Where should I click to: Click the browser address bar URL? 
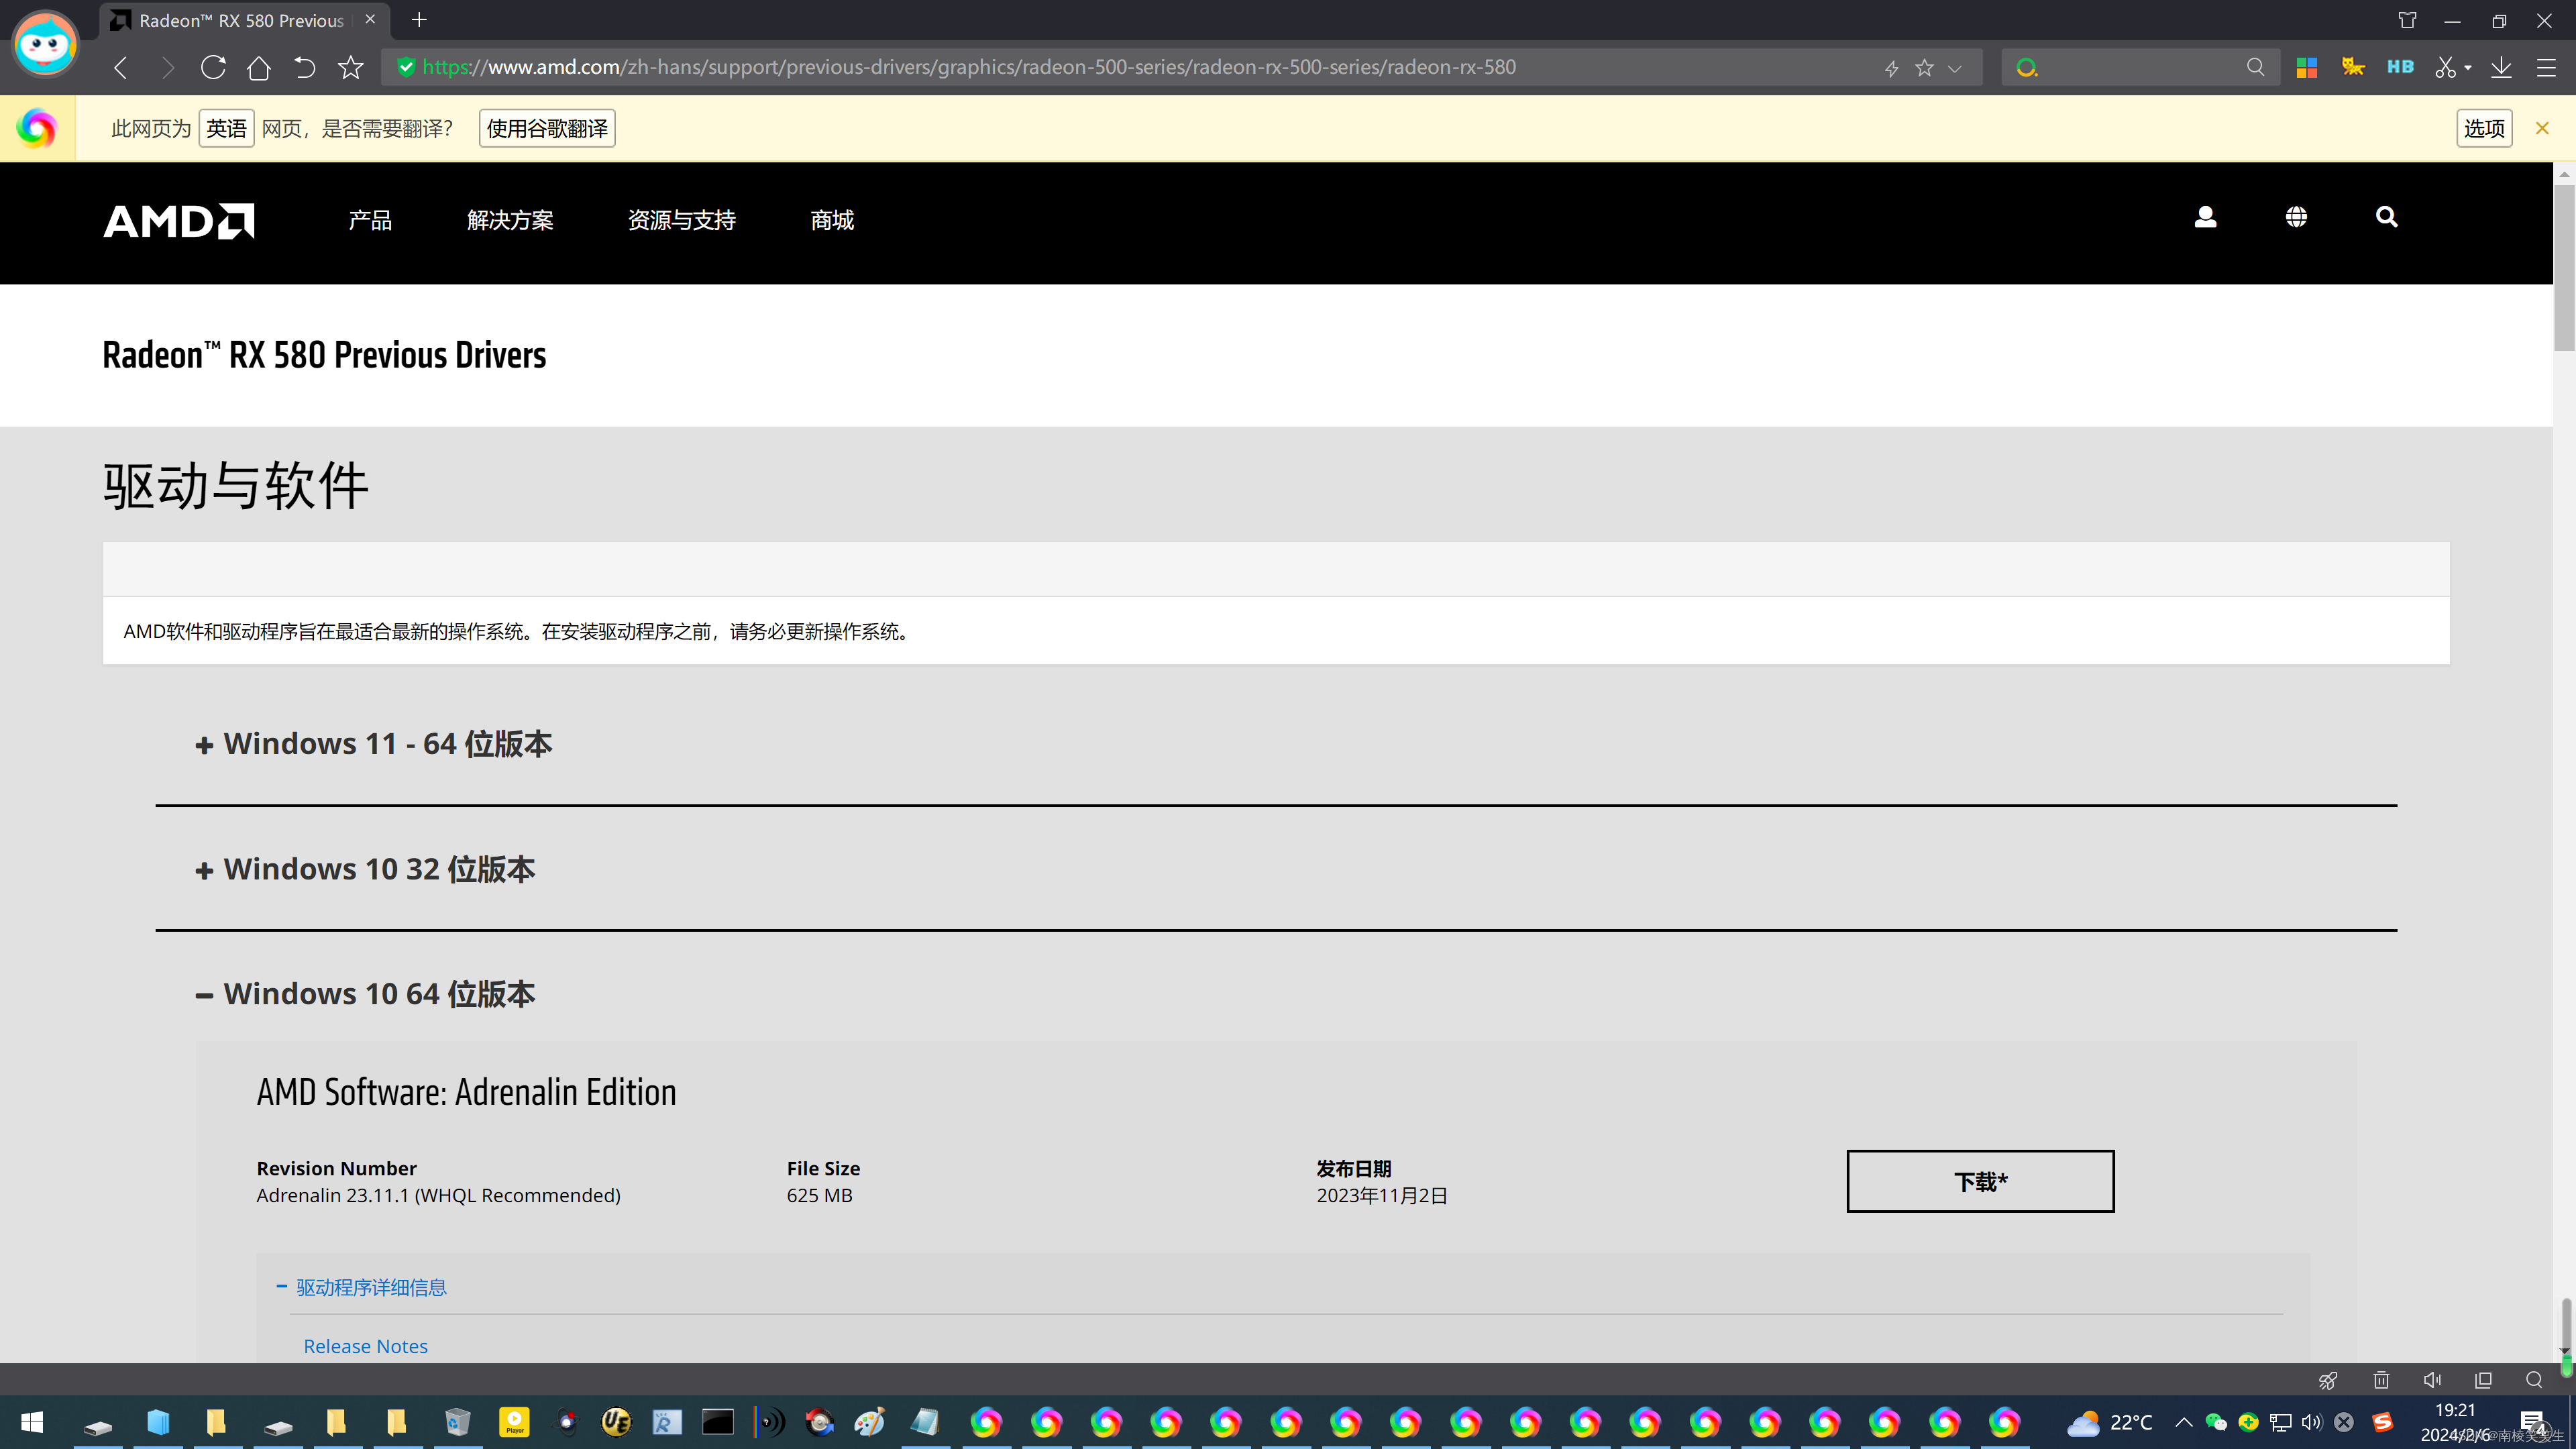coord(968,68)
